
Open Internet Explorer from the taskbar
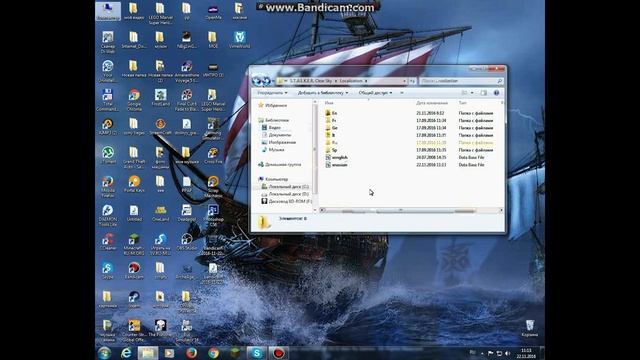tap(126, 353)
